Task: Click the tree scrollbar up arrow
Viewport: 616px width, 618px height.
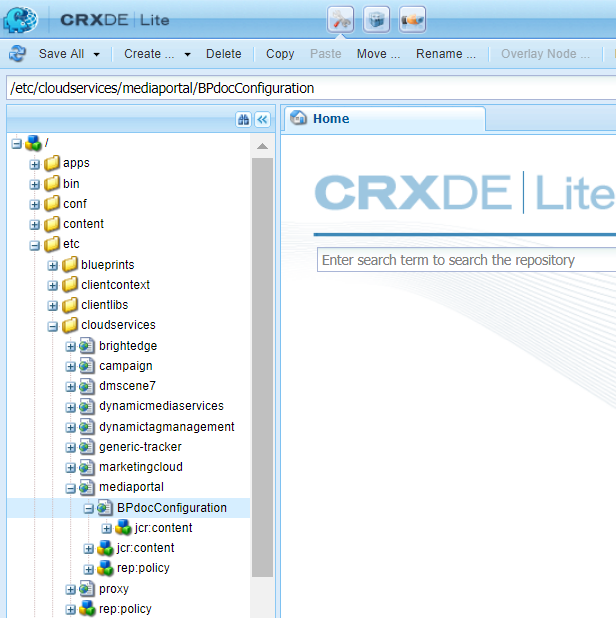Action: pos(262,147)
